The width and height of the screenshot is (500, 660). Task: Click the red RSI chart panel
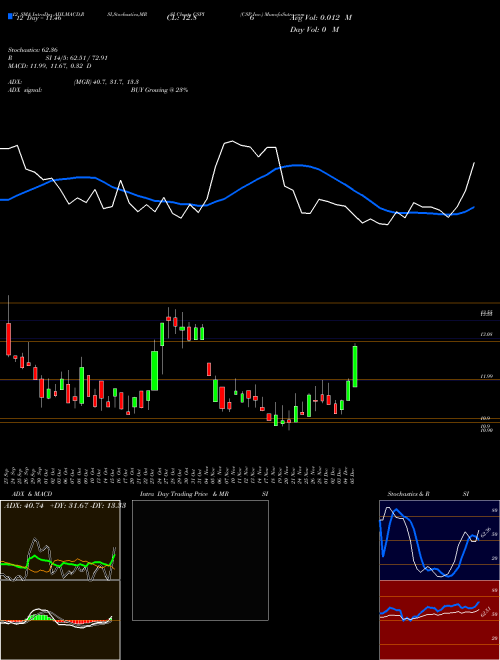click(x=439, y=620)
